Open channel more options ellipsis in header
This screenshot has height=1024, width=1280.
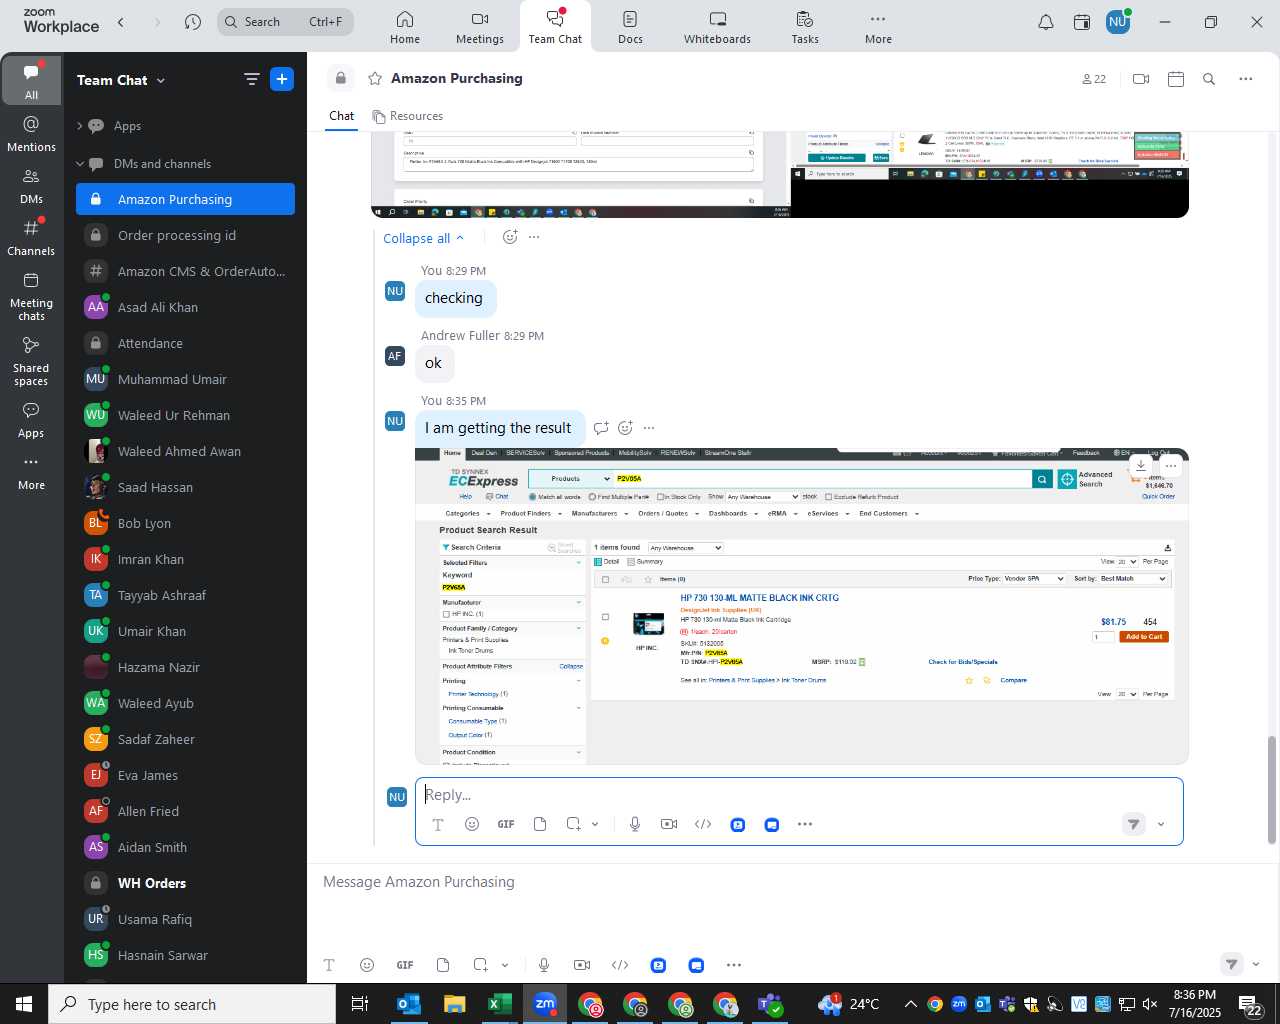[x=1246, y=79]
